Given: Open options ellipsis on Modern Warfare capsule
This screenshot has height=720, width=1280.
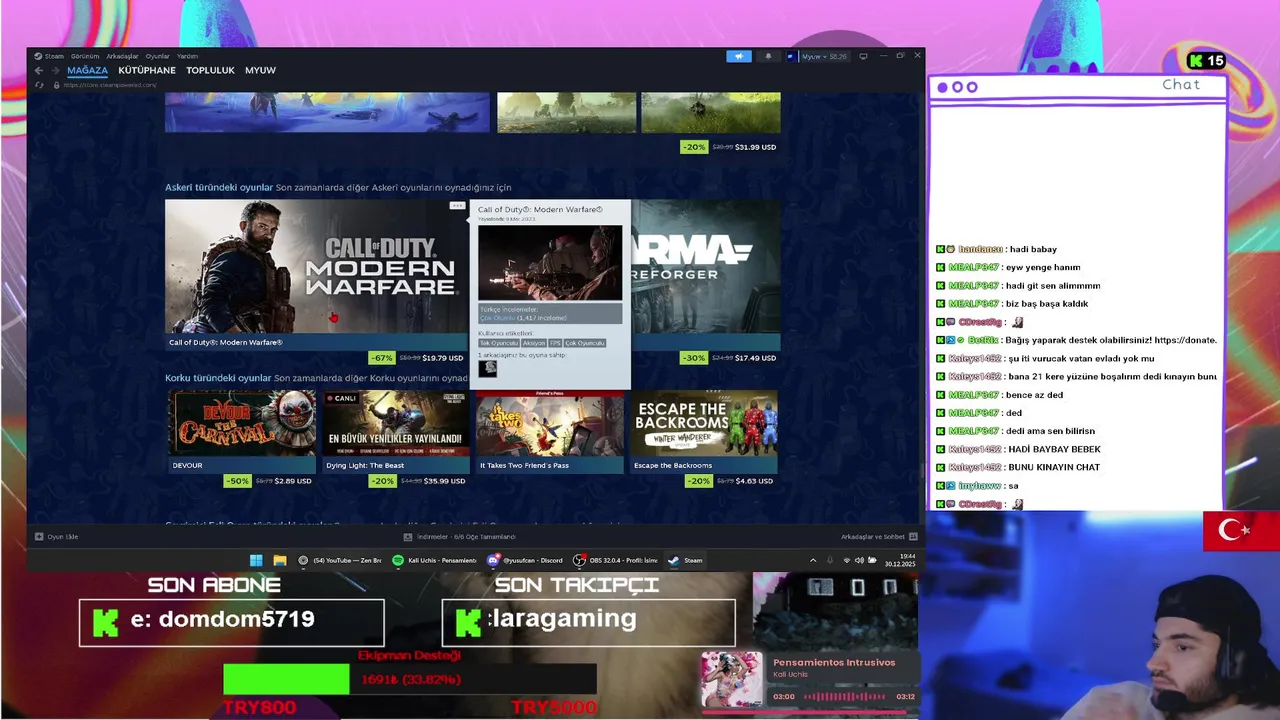Looking at the screenshot, I should [457, 206].
